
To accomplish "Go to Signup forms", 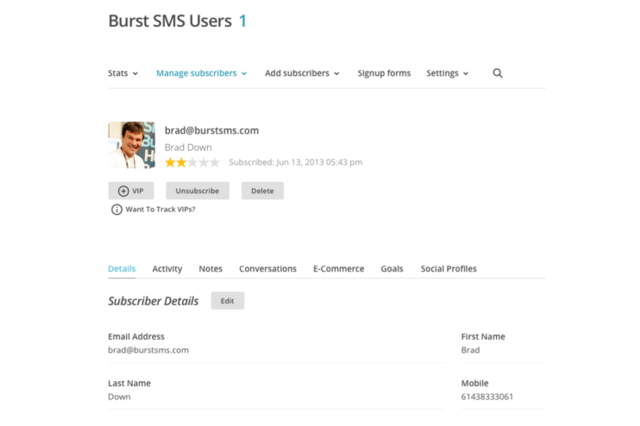I will [x=384, y=73].
